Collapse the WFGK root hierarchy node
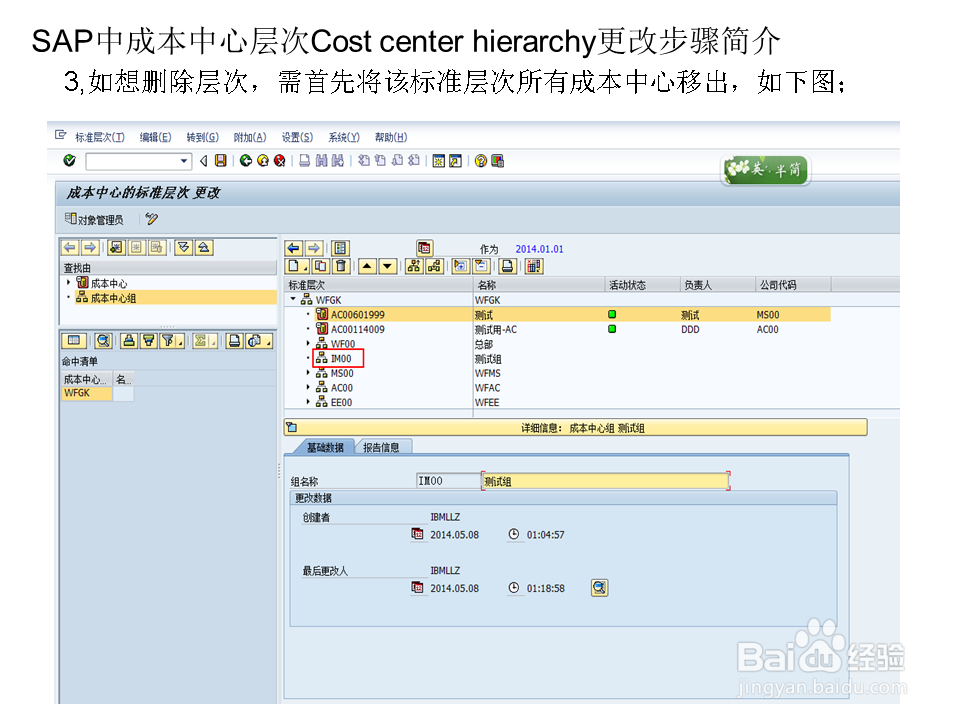The image size is (960, 720). coord(293,299)
